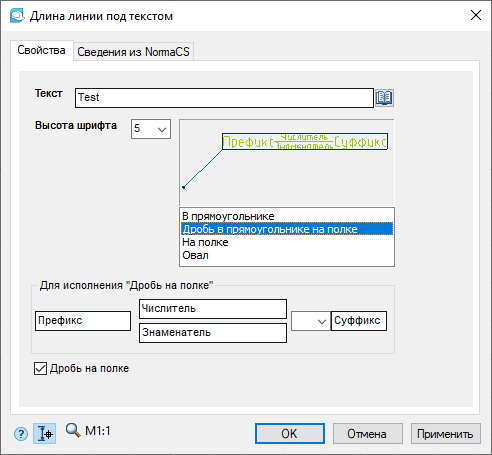The height and width of the screenshot is (455, 492).
Task: Uncheck the "Дробь на полке" checkbox
Action: pos(40,369)
